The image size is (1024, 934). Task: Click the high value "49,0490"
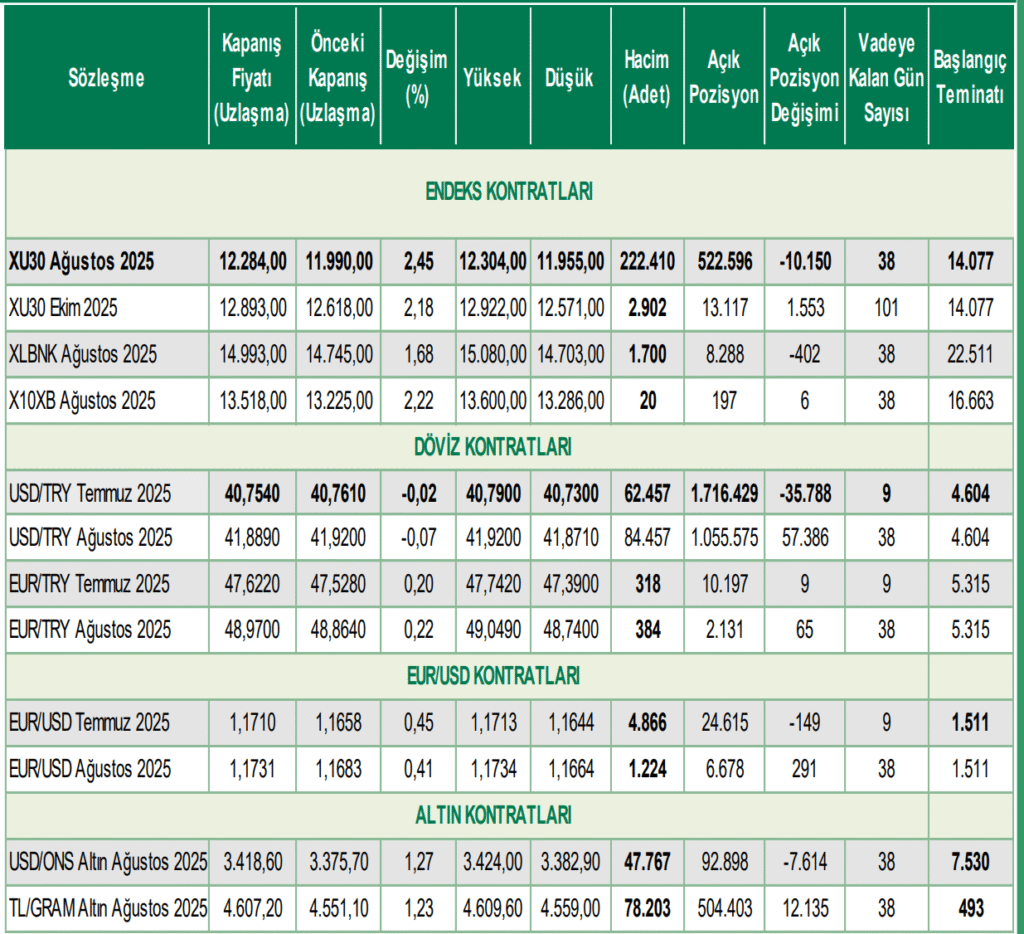tap(493, 630)
